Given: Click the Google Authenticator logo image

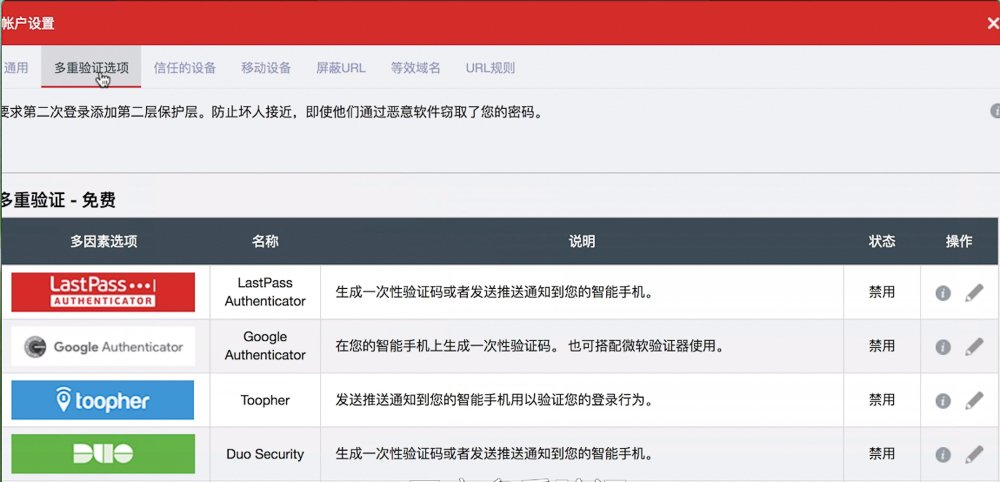Looking at the screenshot, I should pos(103,347).
